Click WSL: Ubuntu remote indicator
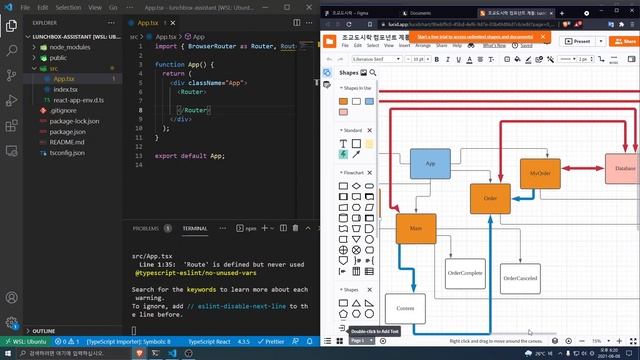Screen dimensions: 640x360 pos(26,341)
